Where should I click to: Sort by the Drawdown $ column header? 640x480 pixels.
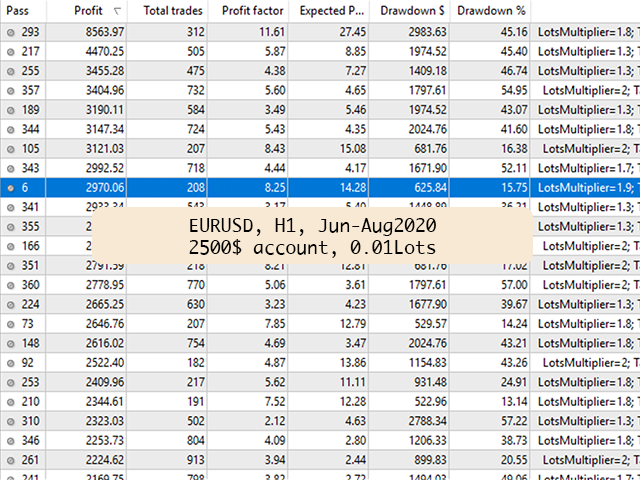tap(409, 11)
